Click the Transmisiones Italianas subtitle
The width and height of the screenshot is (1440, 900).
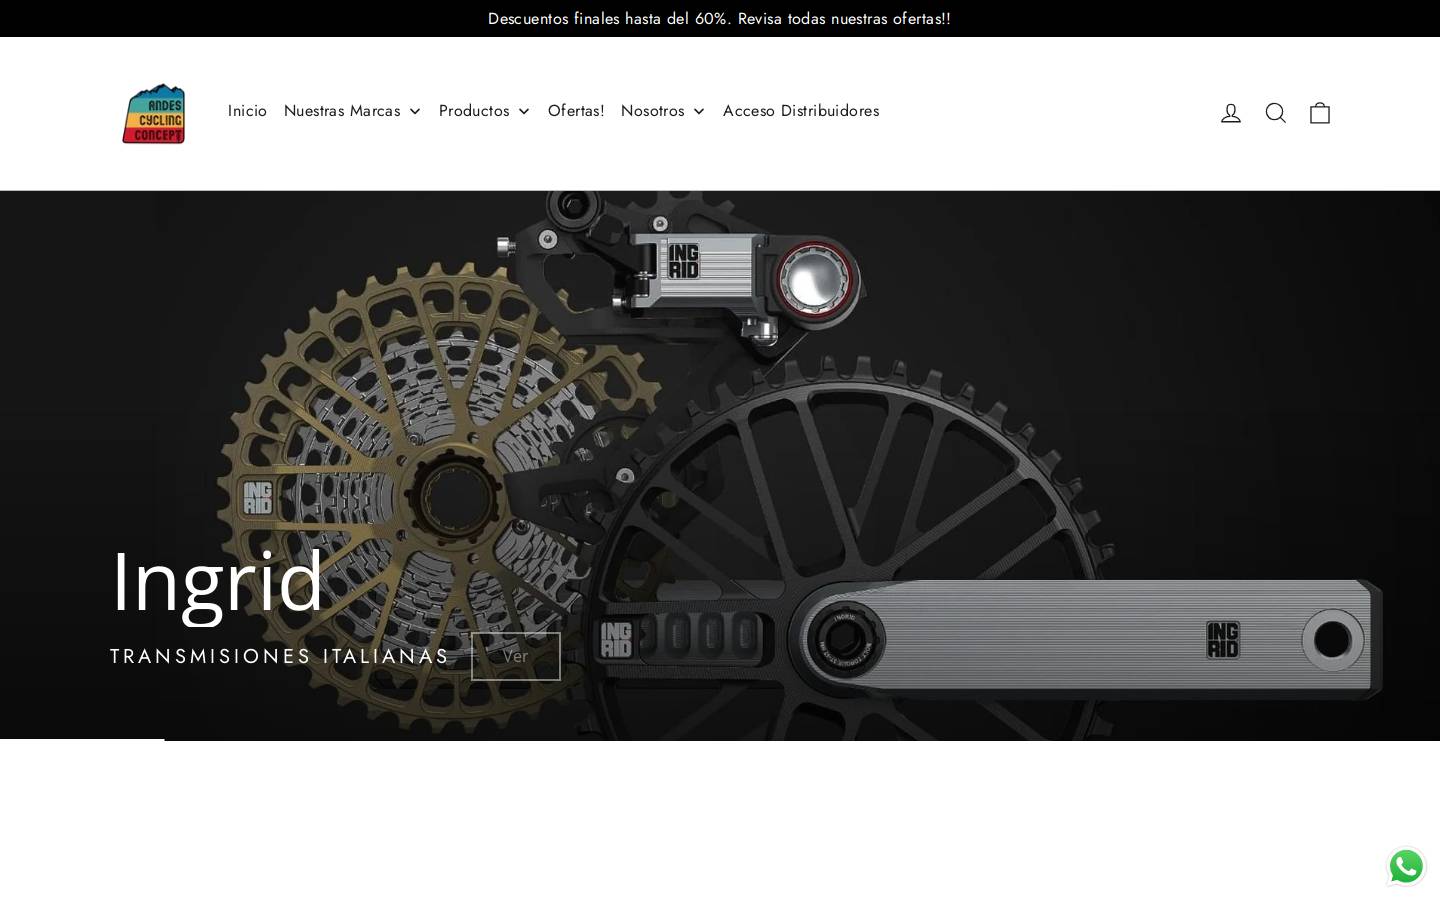pos(280,657)
